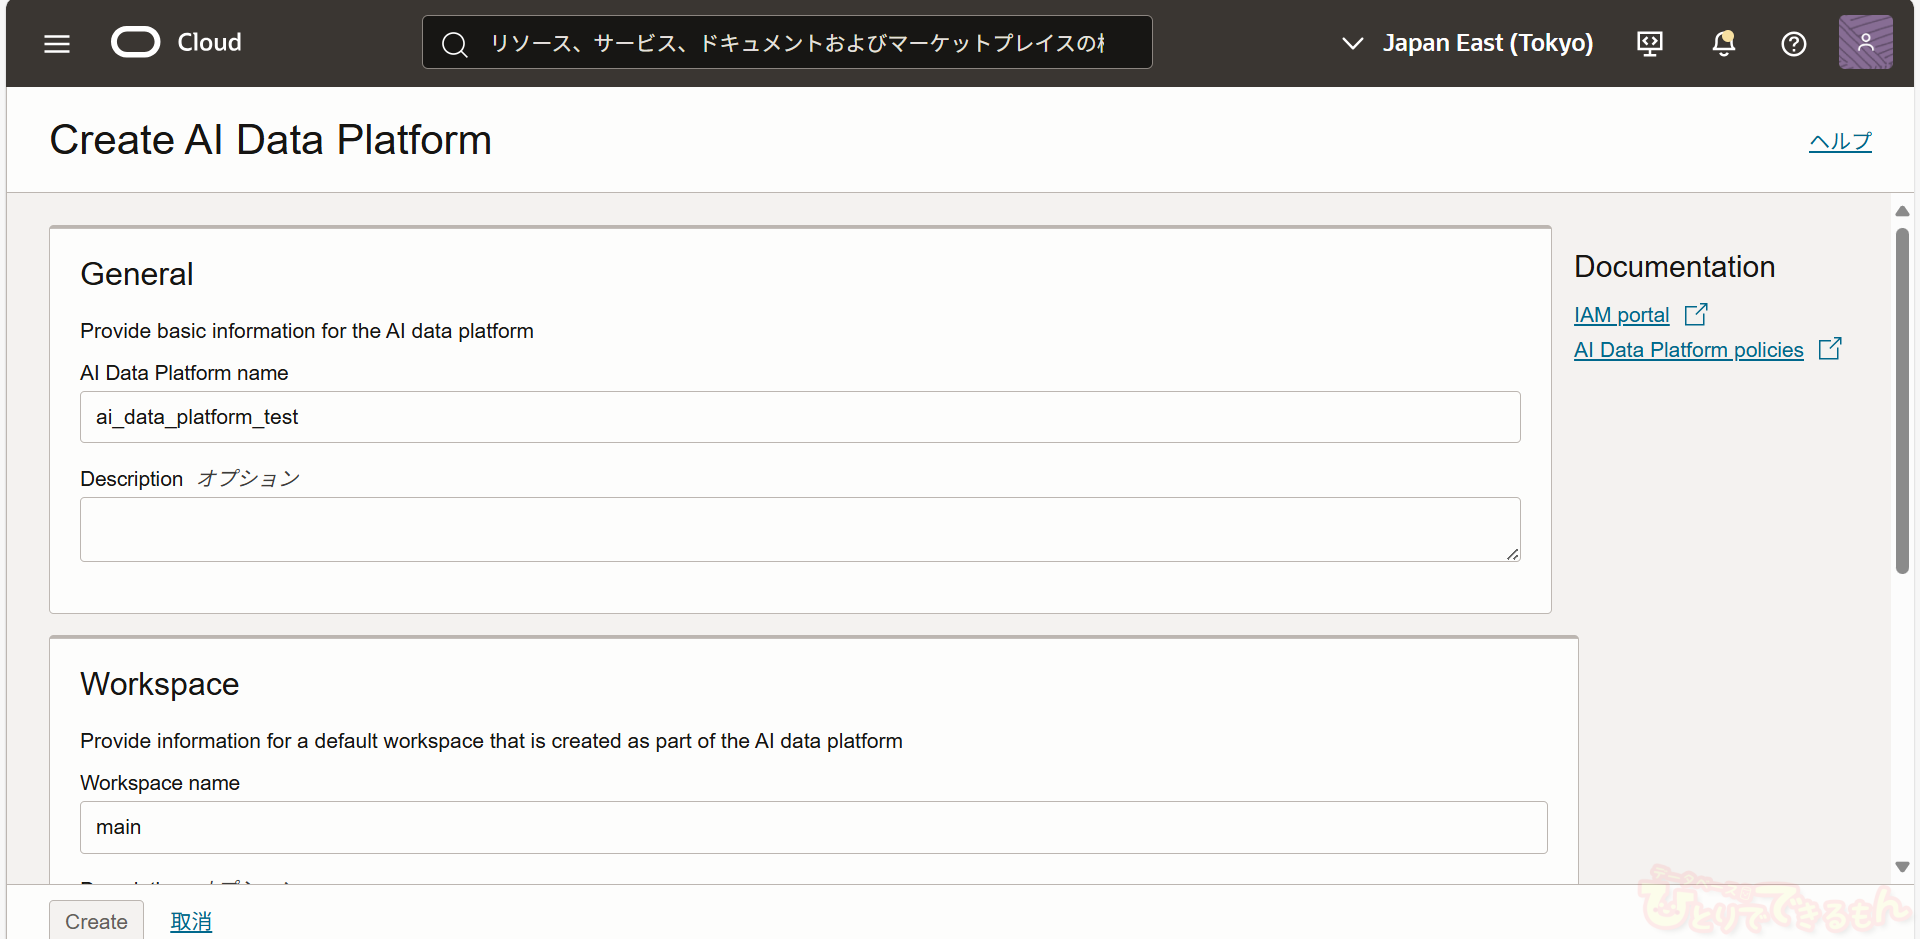Open the notifications bell
Viewport: 1920px width, 939px height.
tap(1723, 43)
